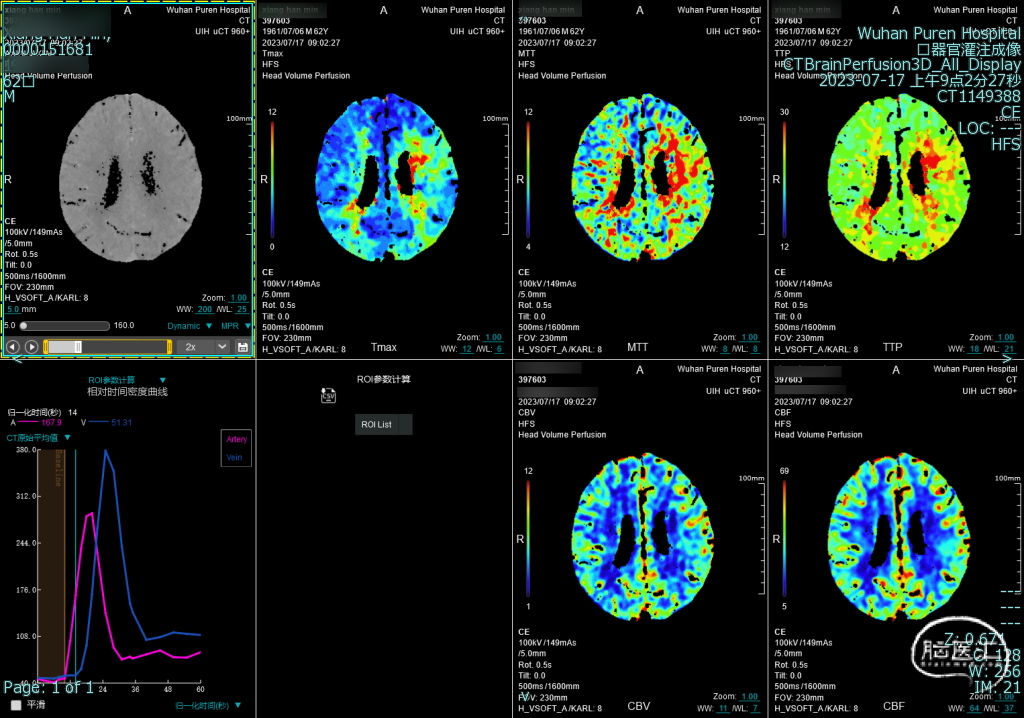Click the vein value 51.31 readout
The height and width of the screenshot is (718, 1024).
click(x=121, y=423)
